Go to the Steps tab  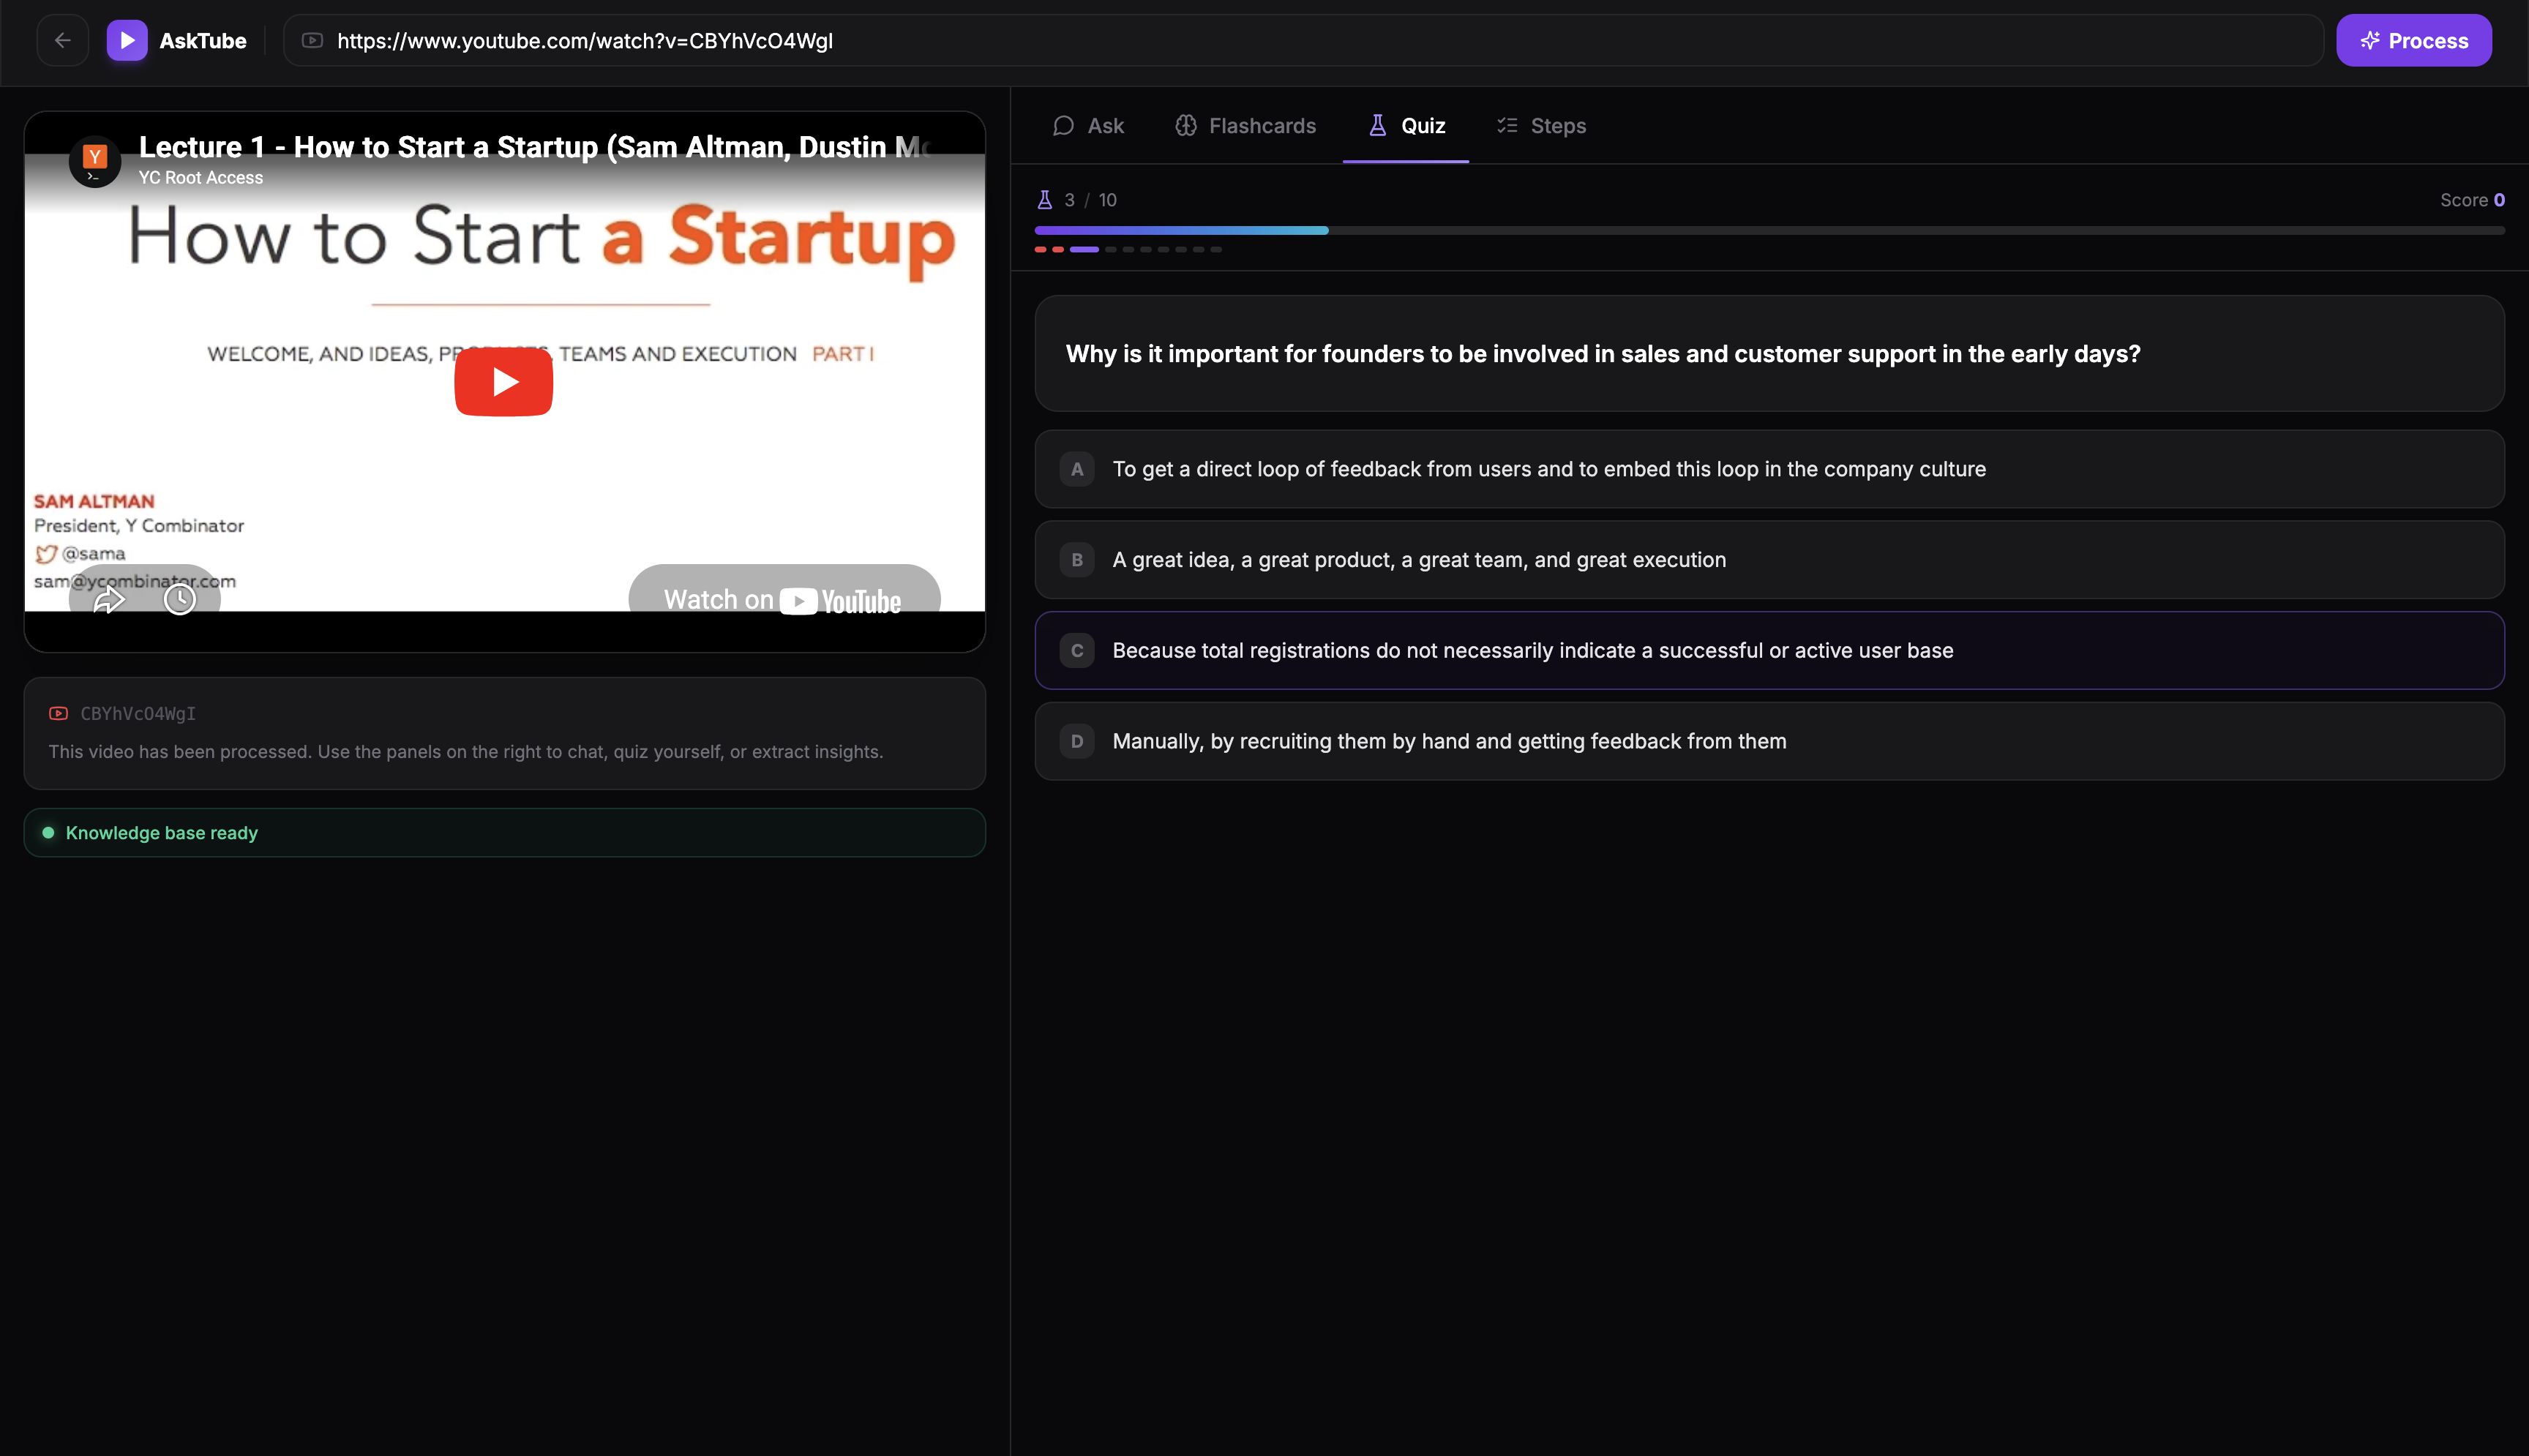pos(1541,126)
